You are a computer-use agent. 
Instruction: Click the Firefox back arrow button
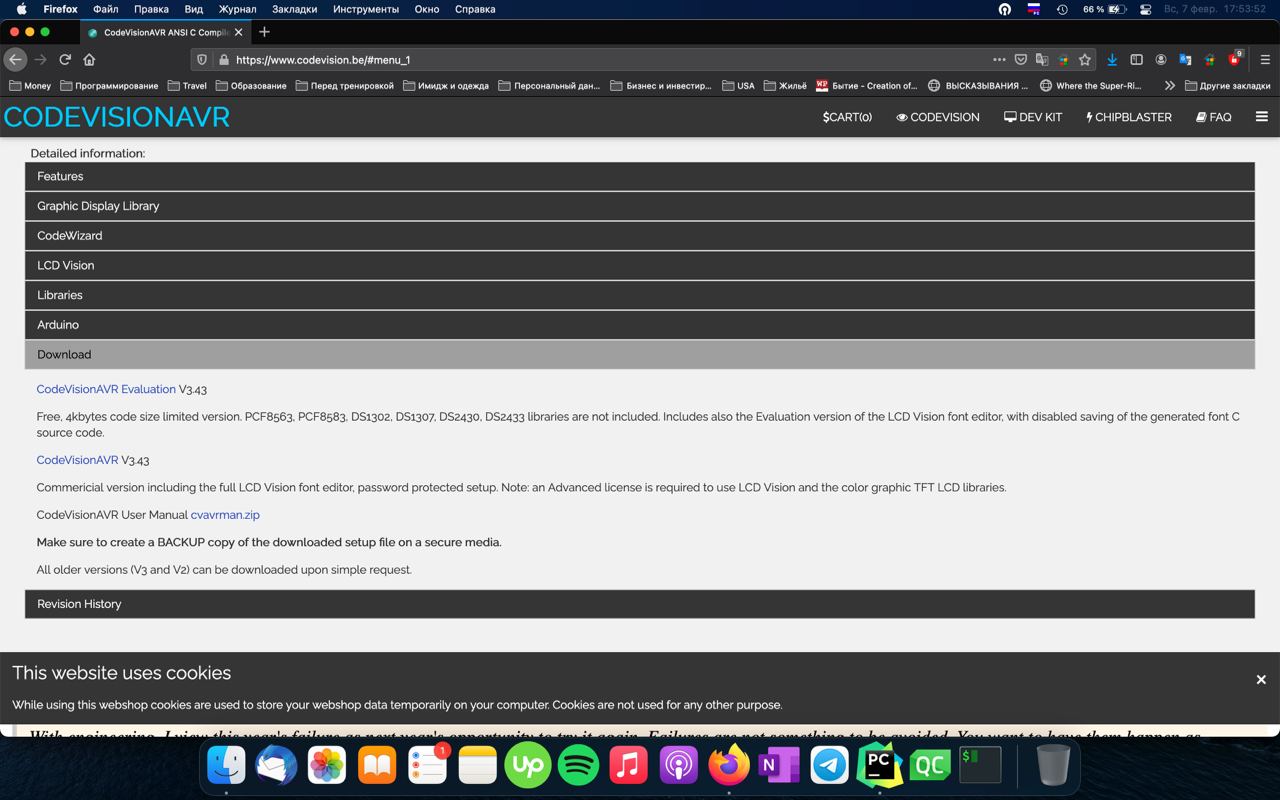click(x=15, y=60)
